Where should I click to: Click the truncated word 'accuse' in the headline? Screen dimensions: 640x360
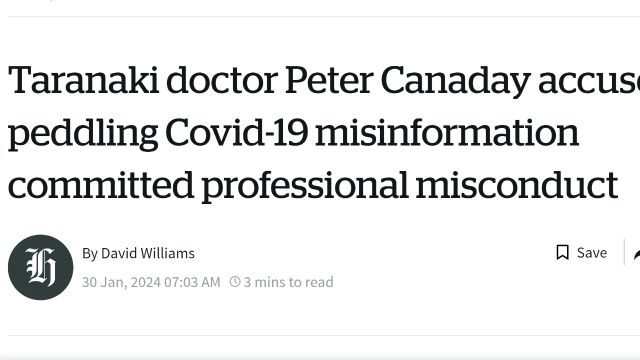tap(589, 82)
